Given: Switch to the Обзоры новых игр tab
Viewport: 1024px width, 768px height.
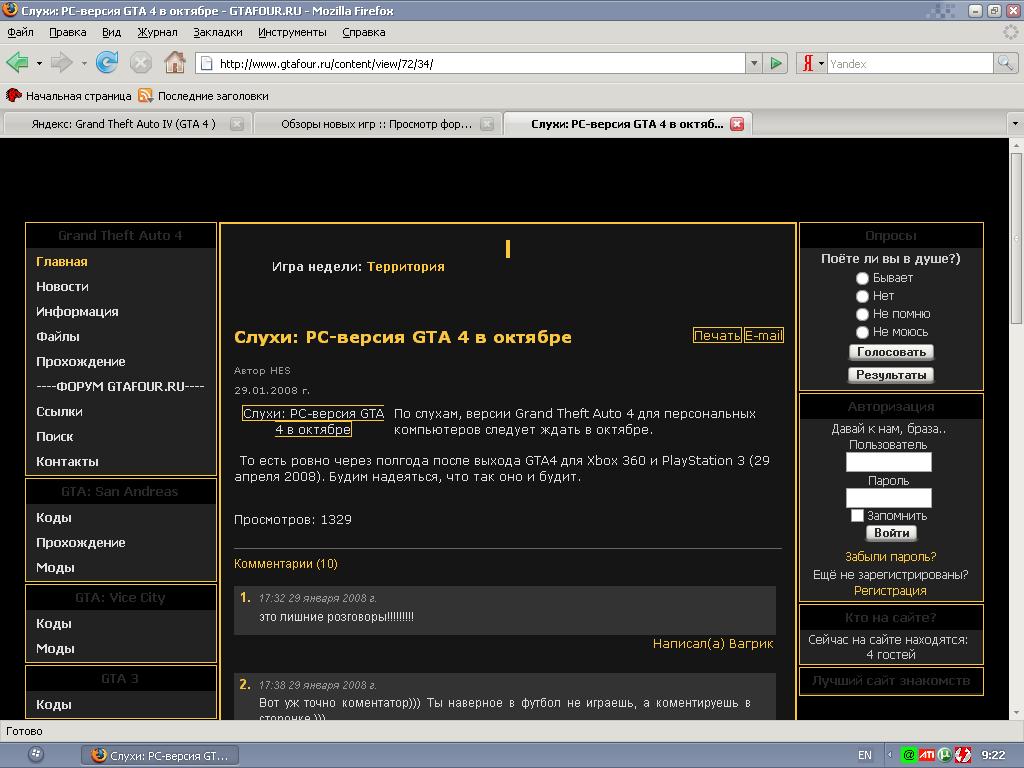Looking at the screenshot, I should (376, 124).
